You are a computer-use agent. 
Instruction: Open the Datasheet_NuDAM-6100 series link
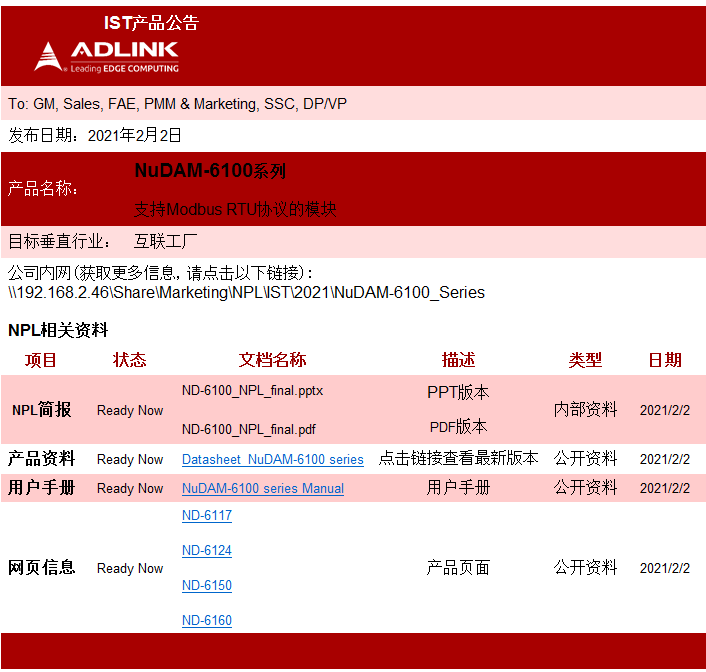pyautogui.click(x=272, y=459)
